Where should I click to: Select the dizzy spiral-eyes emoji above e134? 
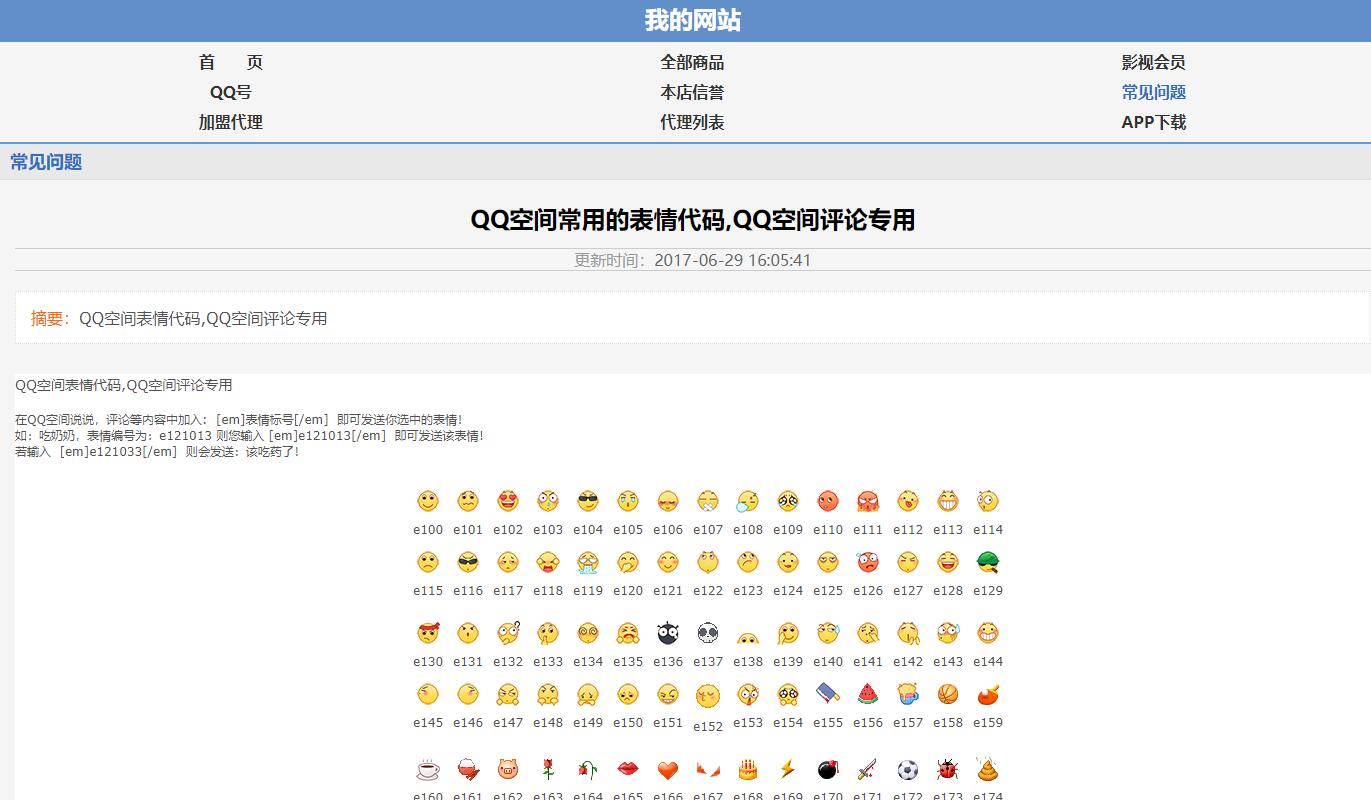click(x=588, y=633)
